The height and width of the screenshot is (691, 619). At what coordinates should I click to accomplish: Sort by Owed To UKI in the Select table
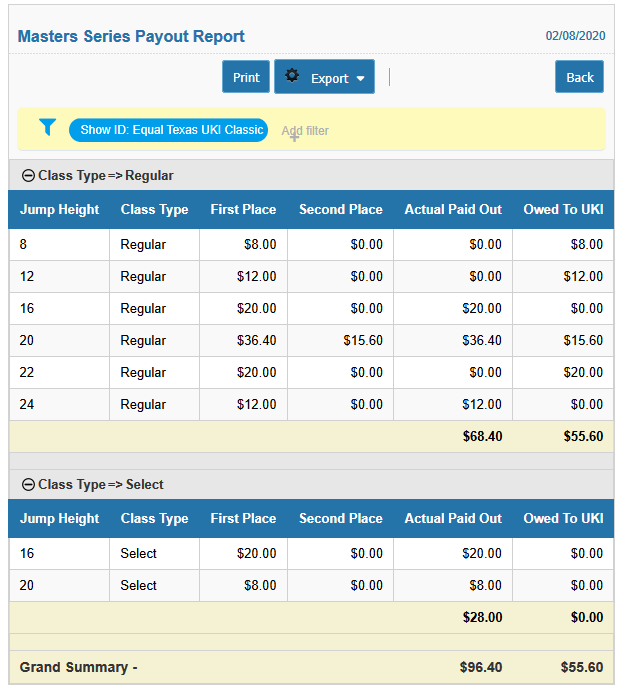(x=563, y=518)
